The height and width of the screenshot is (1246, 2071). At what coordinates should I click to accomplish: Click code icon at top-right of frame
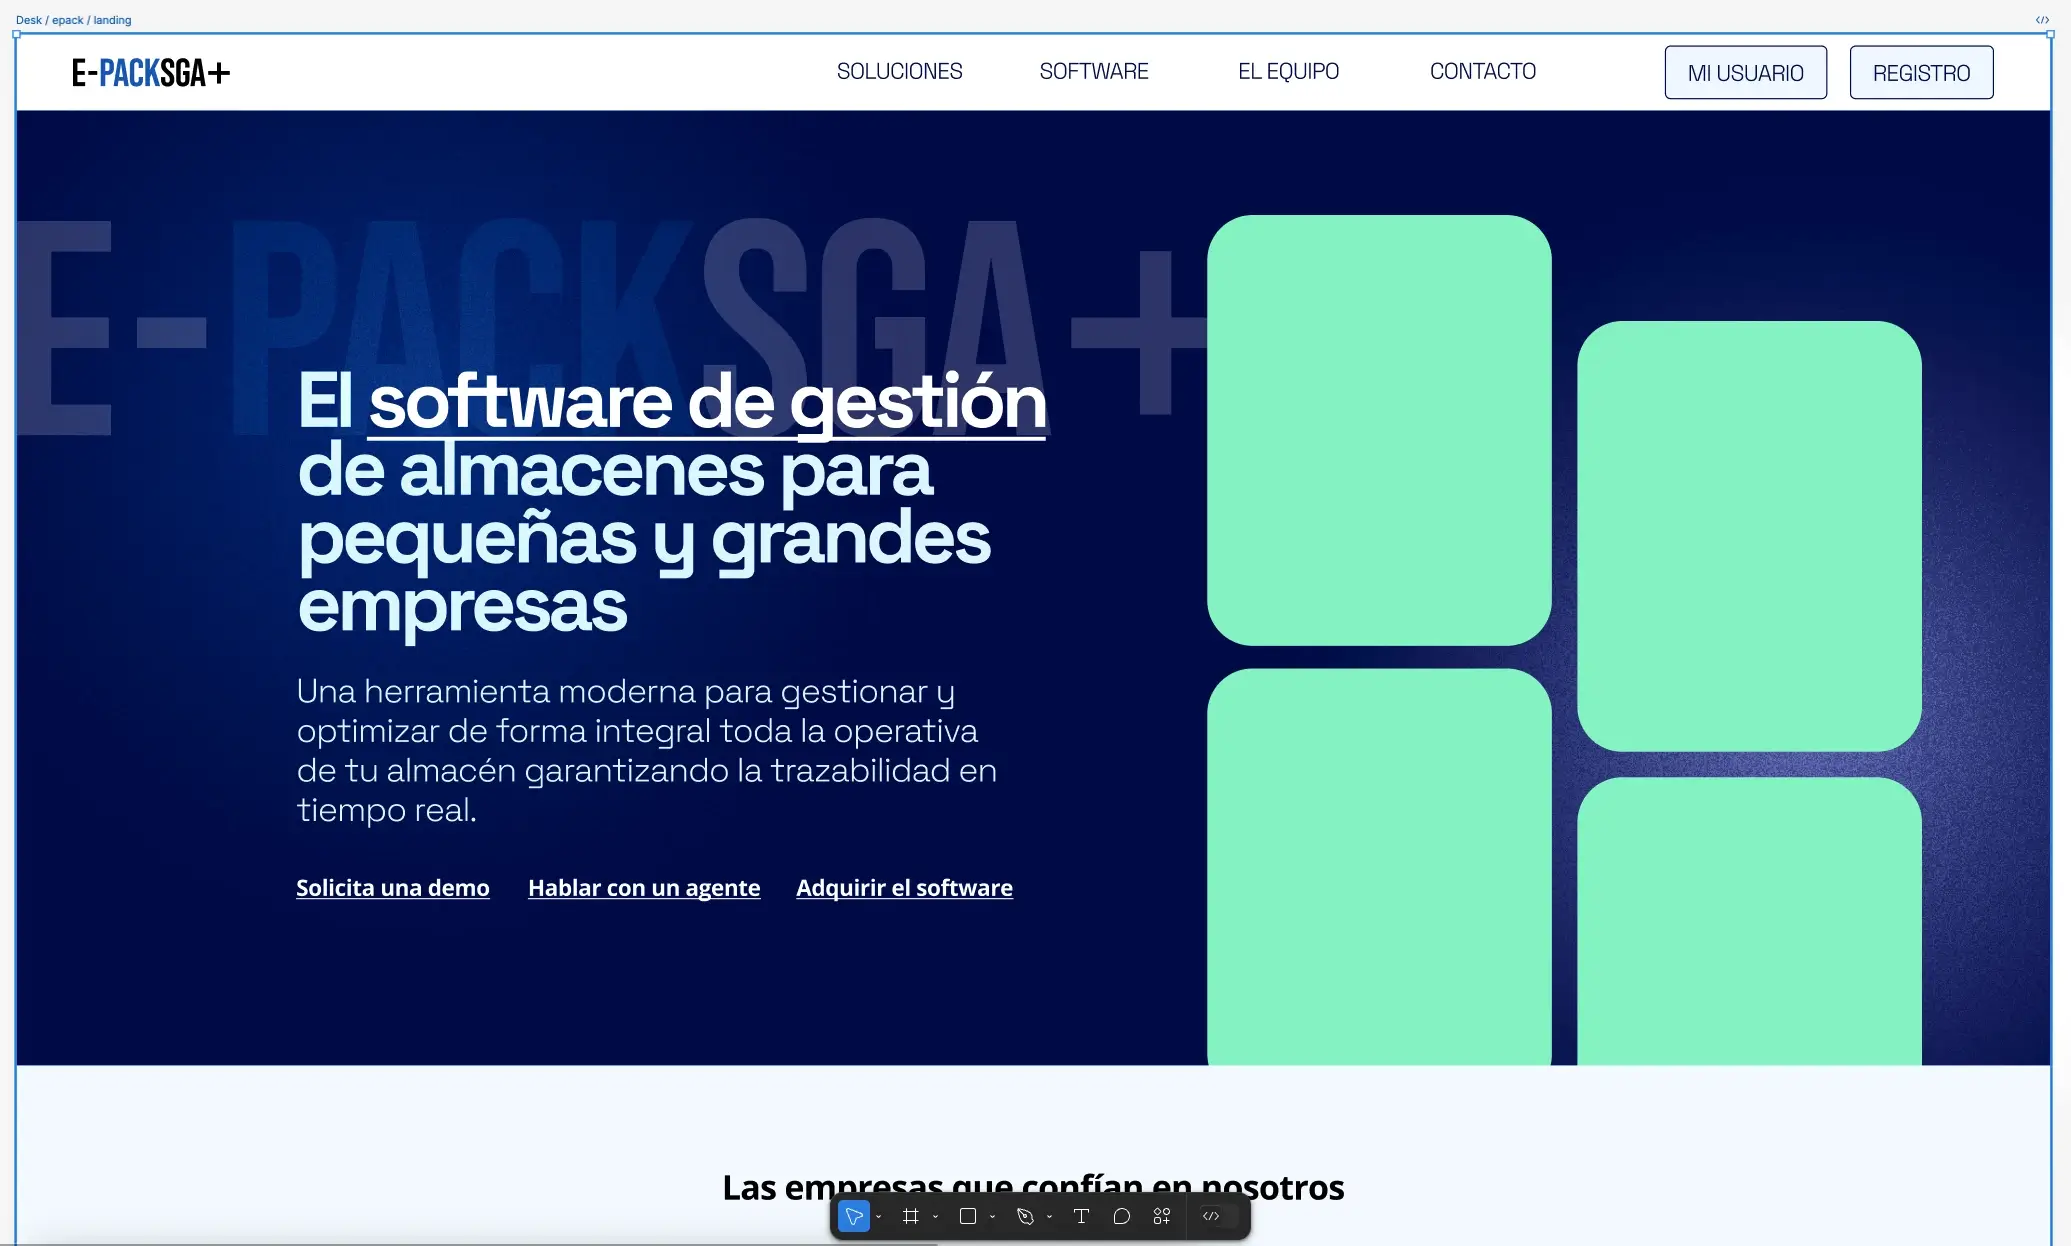pos(2042,20)
